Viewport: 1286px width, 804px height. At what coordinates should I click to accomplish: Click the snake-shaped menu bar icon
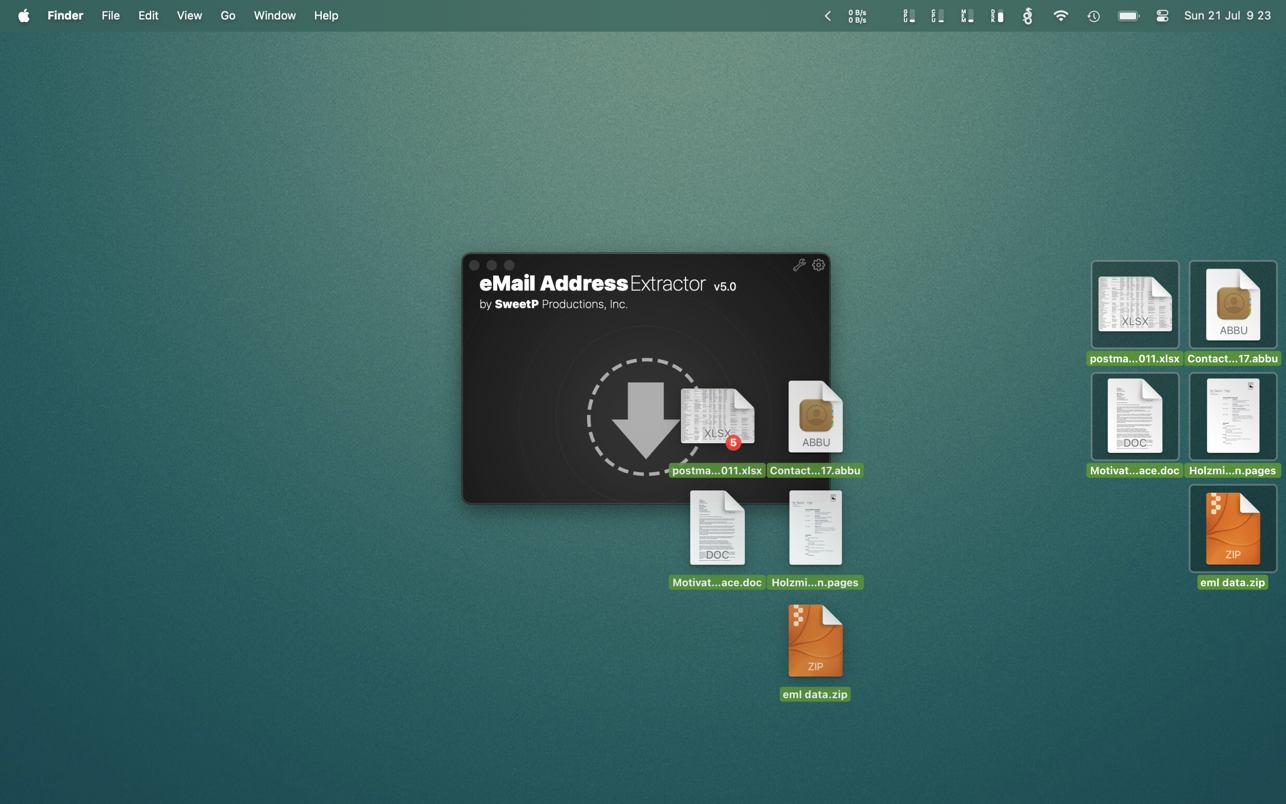click(1028, 15)
